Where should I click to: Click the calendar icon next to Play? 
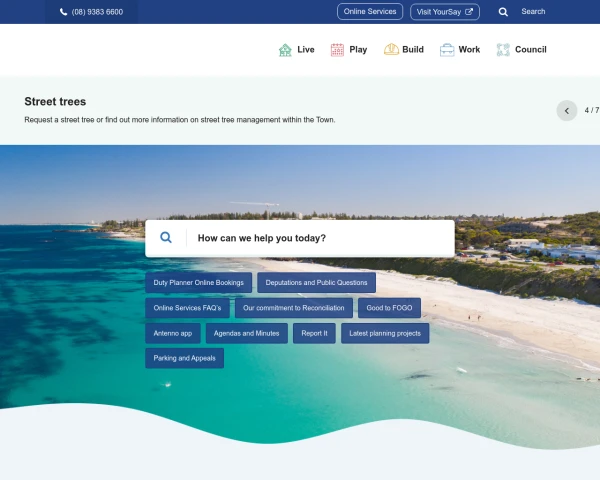337,49
